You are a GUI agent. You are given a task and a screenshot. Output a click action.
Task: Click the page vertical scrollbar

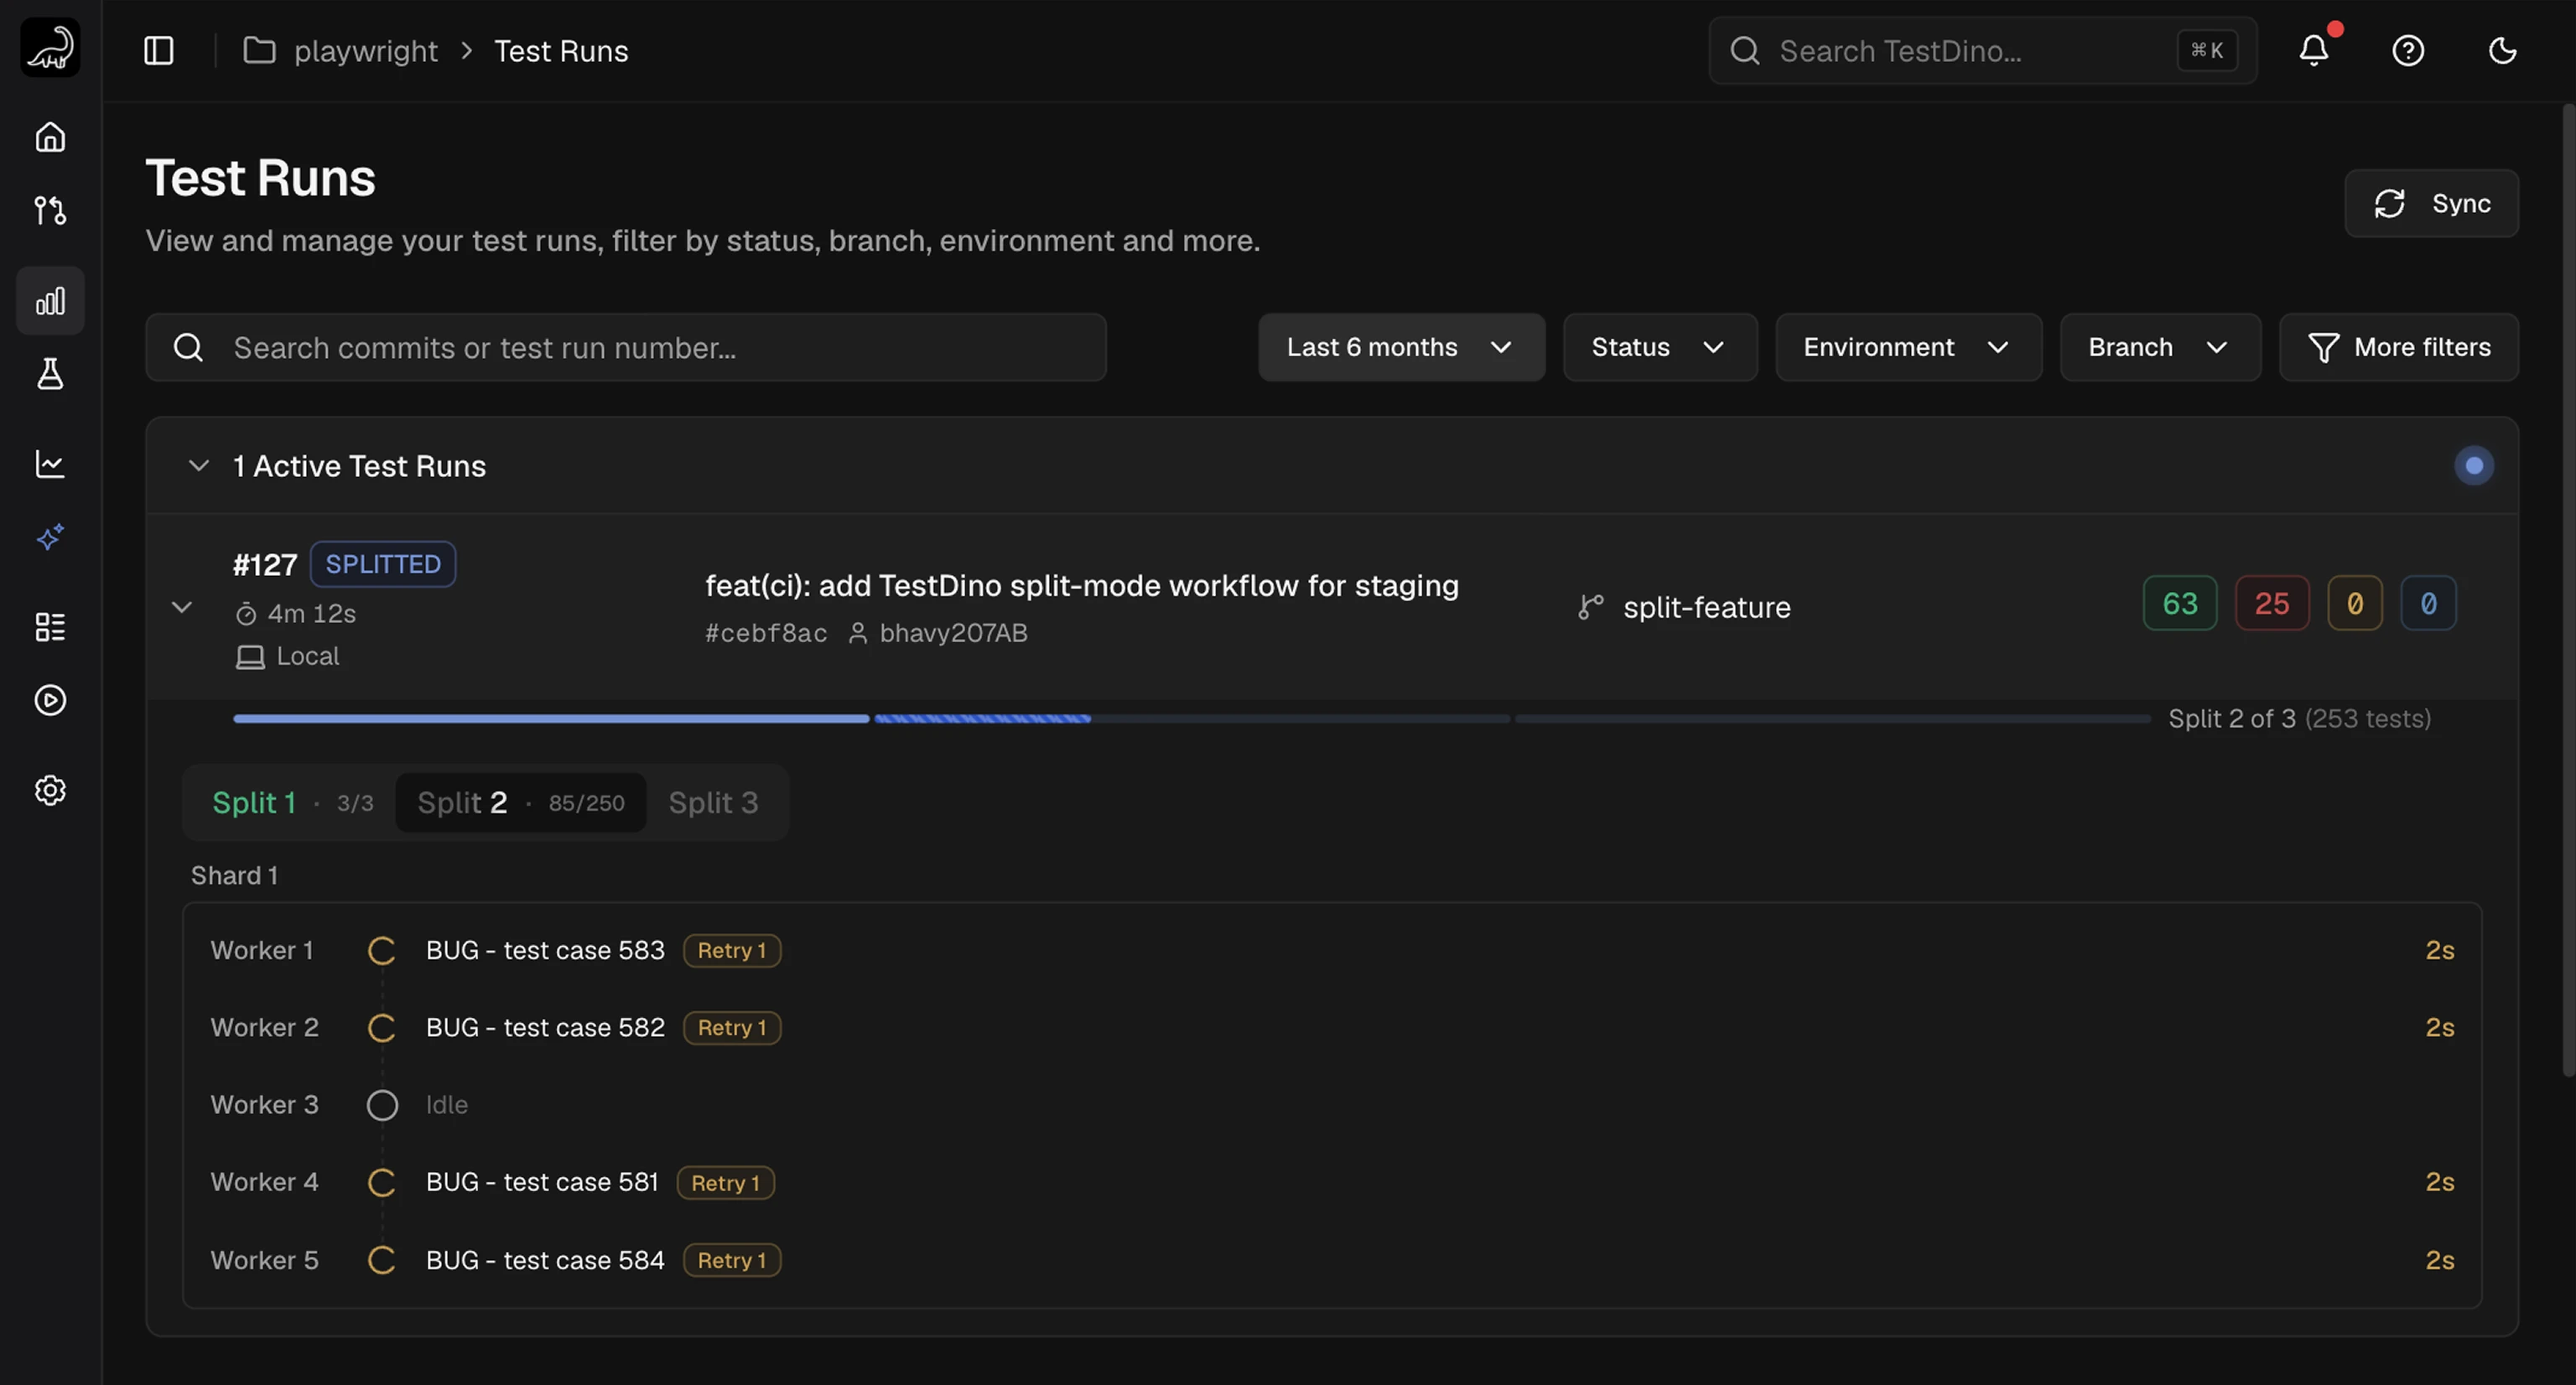tap(2568, 590)
